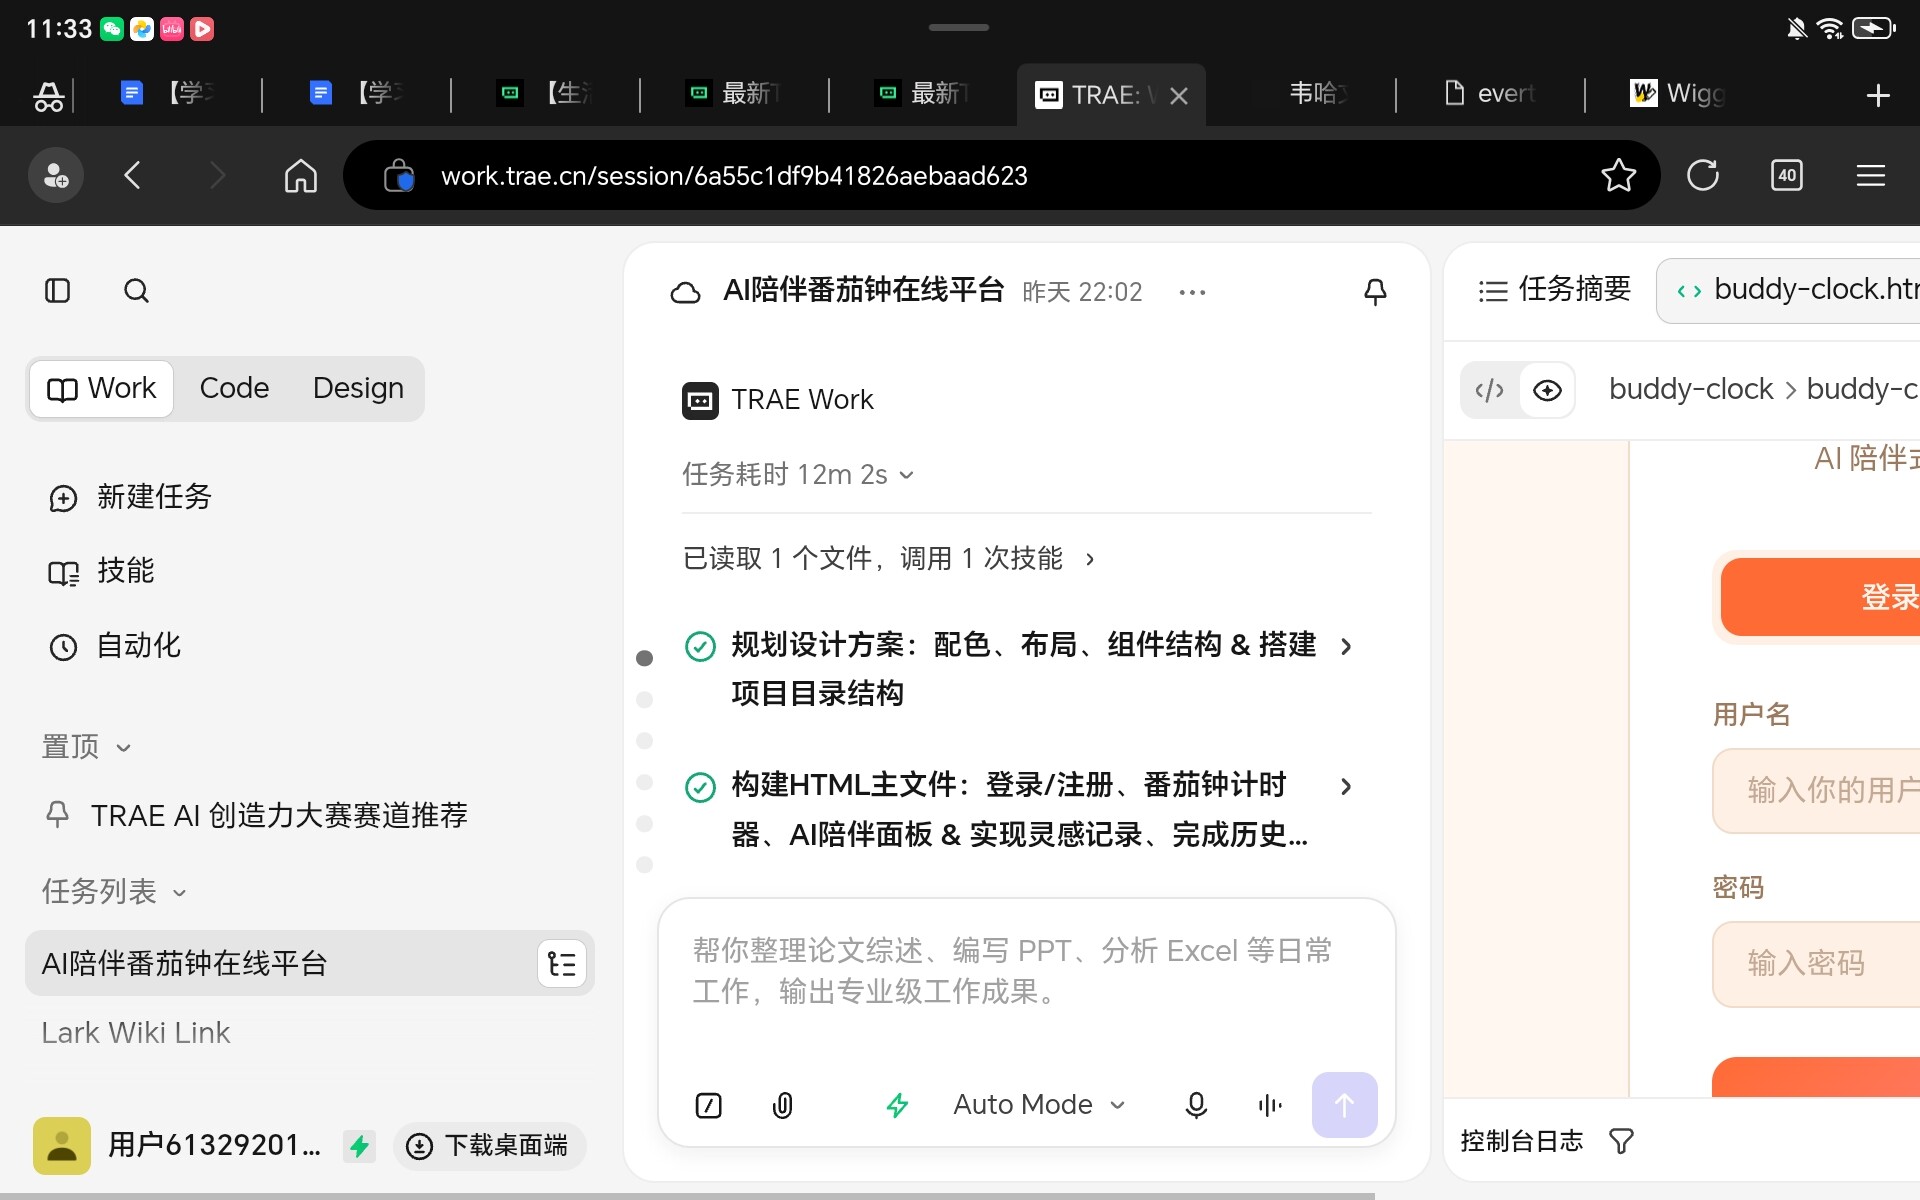Switch to the Wigg browser tab
Image resolution: width=1920 pixels, height=1200 pixels.
coord(1679,94)
